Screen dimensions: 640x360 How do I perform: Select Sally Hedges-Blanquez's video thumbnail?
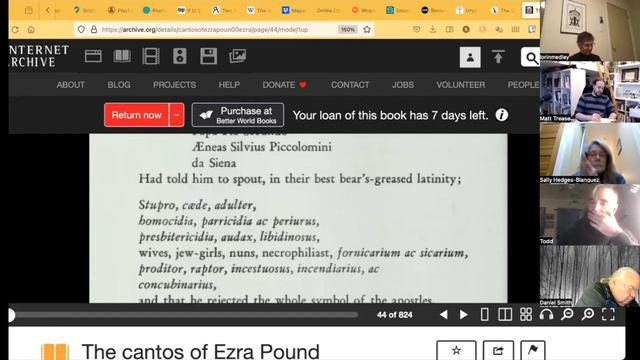click(590, 153)
